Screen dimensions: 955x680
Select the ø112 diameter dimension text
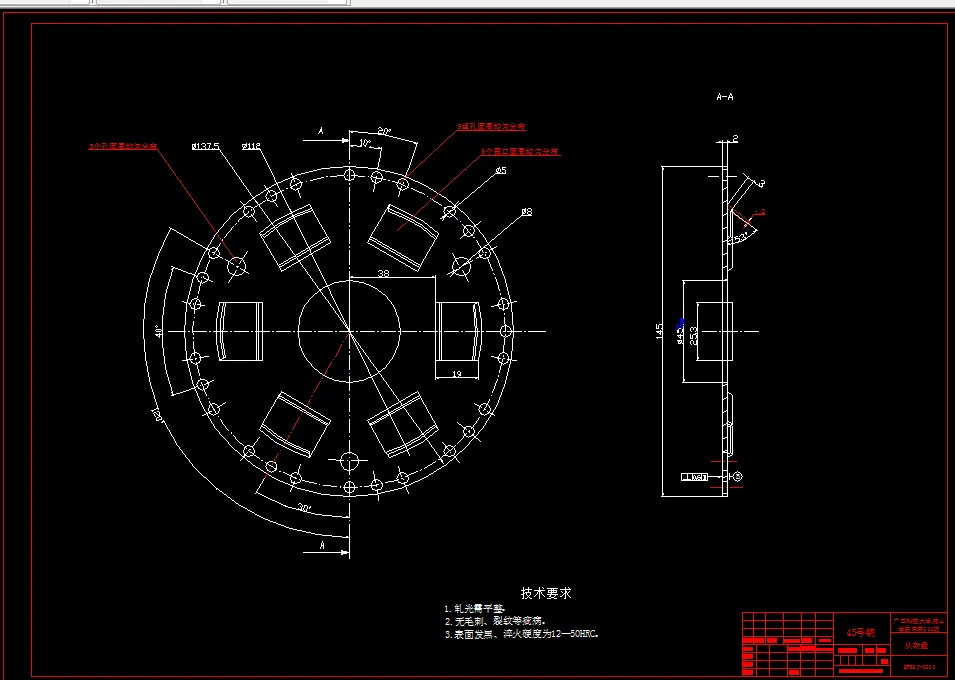coord(251,146)
